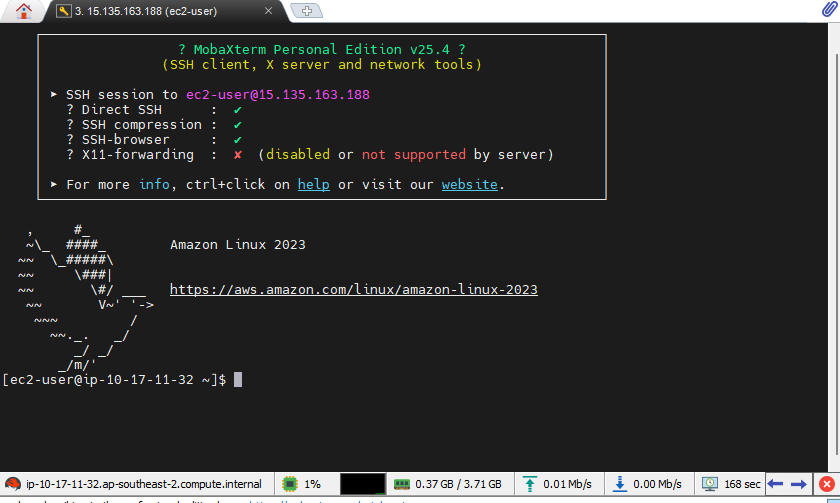Close the monitoring bar with red X
The image size is (840, 503).
click(827, 484)
